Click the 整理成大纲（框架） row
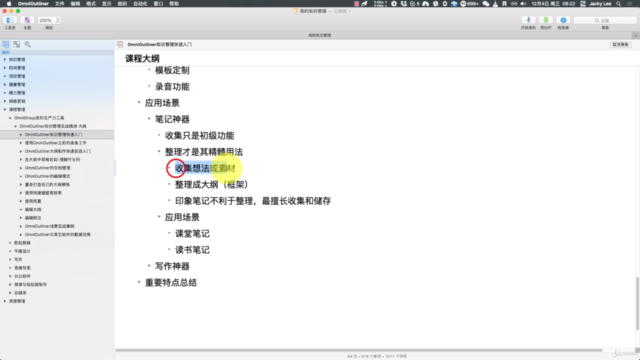Screen dimensions: 640x360 click(212, 184)
